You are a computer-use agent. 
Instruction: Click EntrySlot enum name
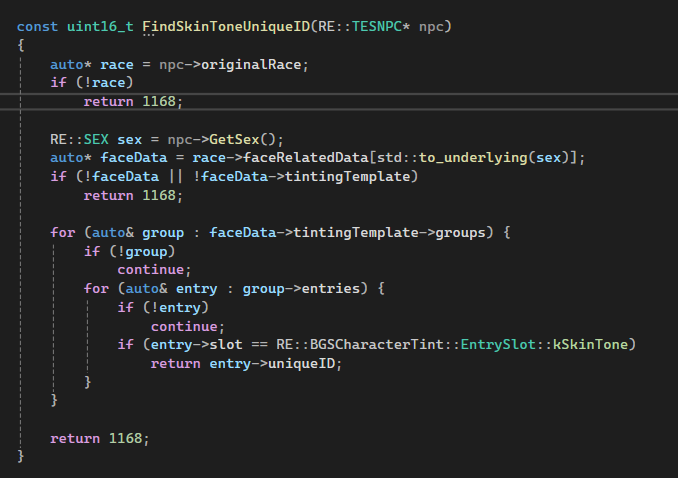[x=498, y=345]
